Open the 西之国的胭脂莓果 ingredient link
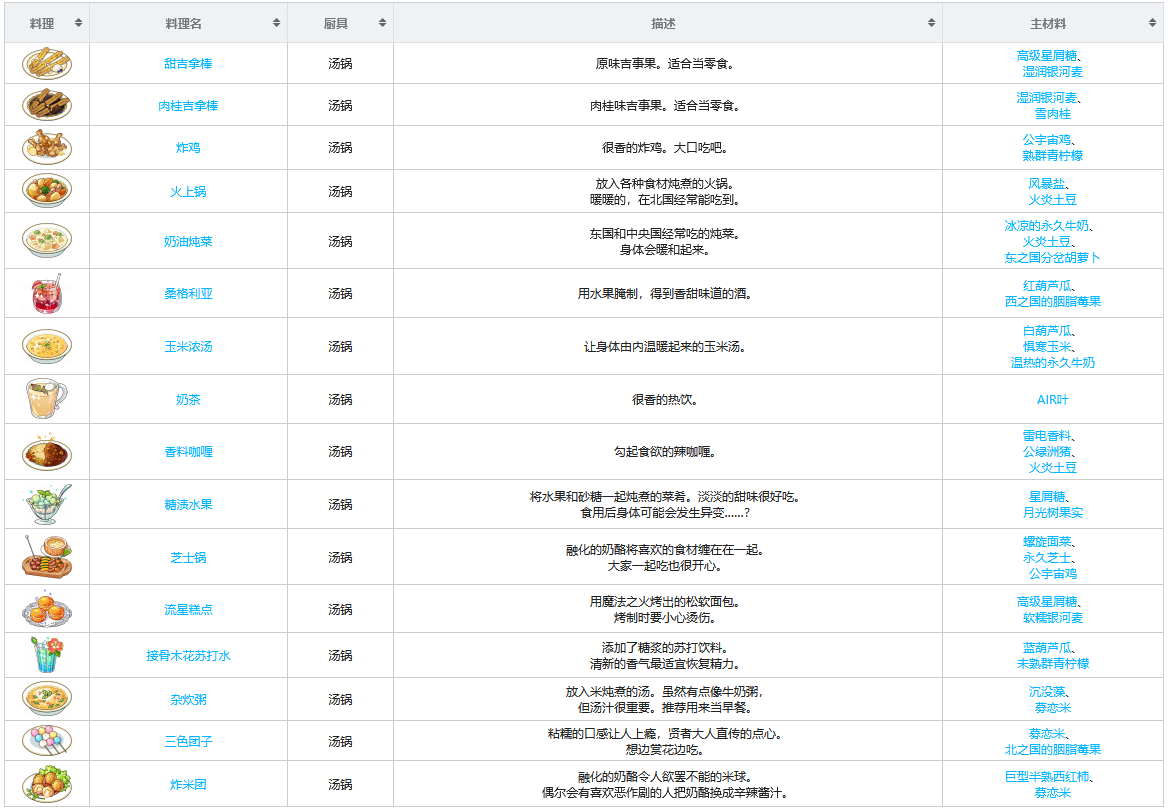This screenshot has width=1169, height=811. point(1052,301)
